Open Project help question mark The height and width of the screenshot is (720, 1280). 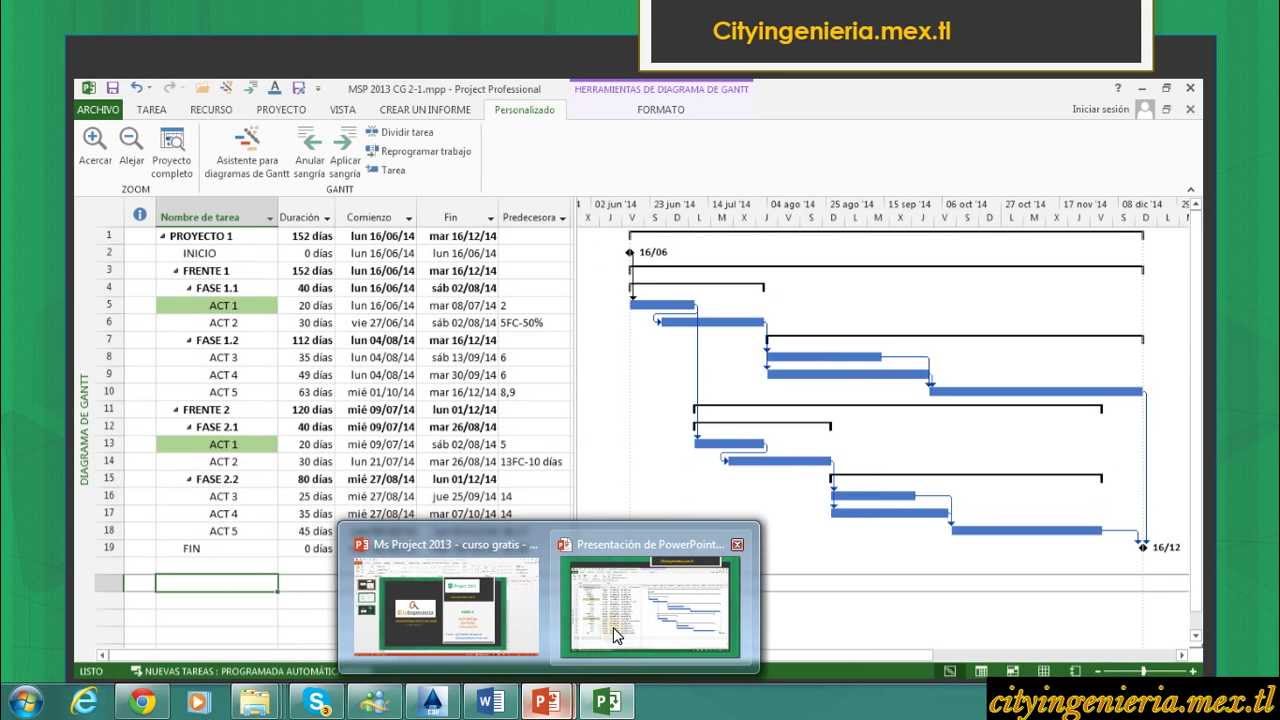point(1118,88)
